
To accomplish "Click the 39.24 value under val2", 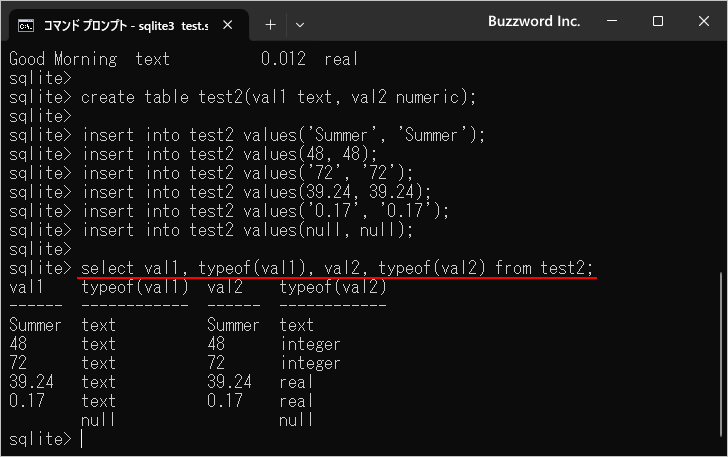I will click(229, 382).
